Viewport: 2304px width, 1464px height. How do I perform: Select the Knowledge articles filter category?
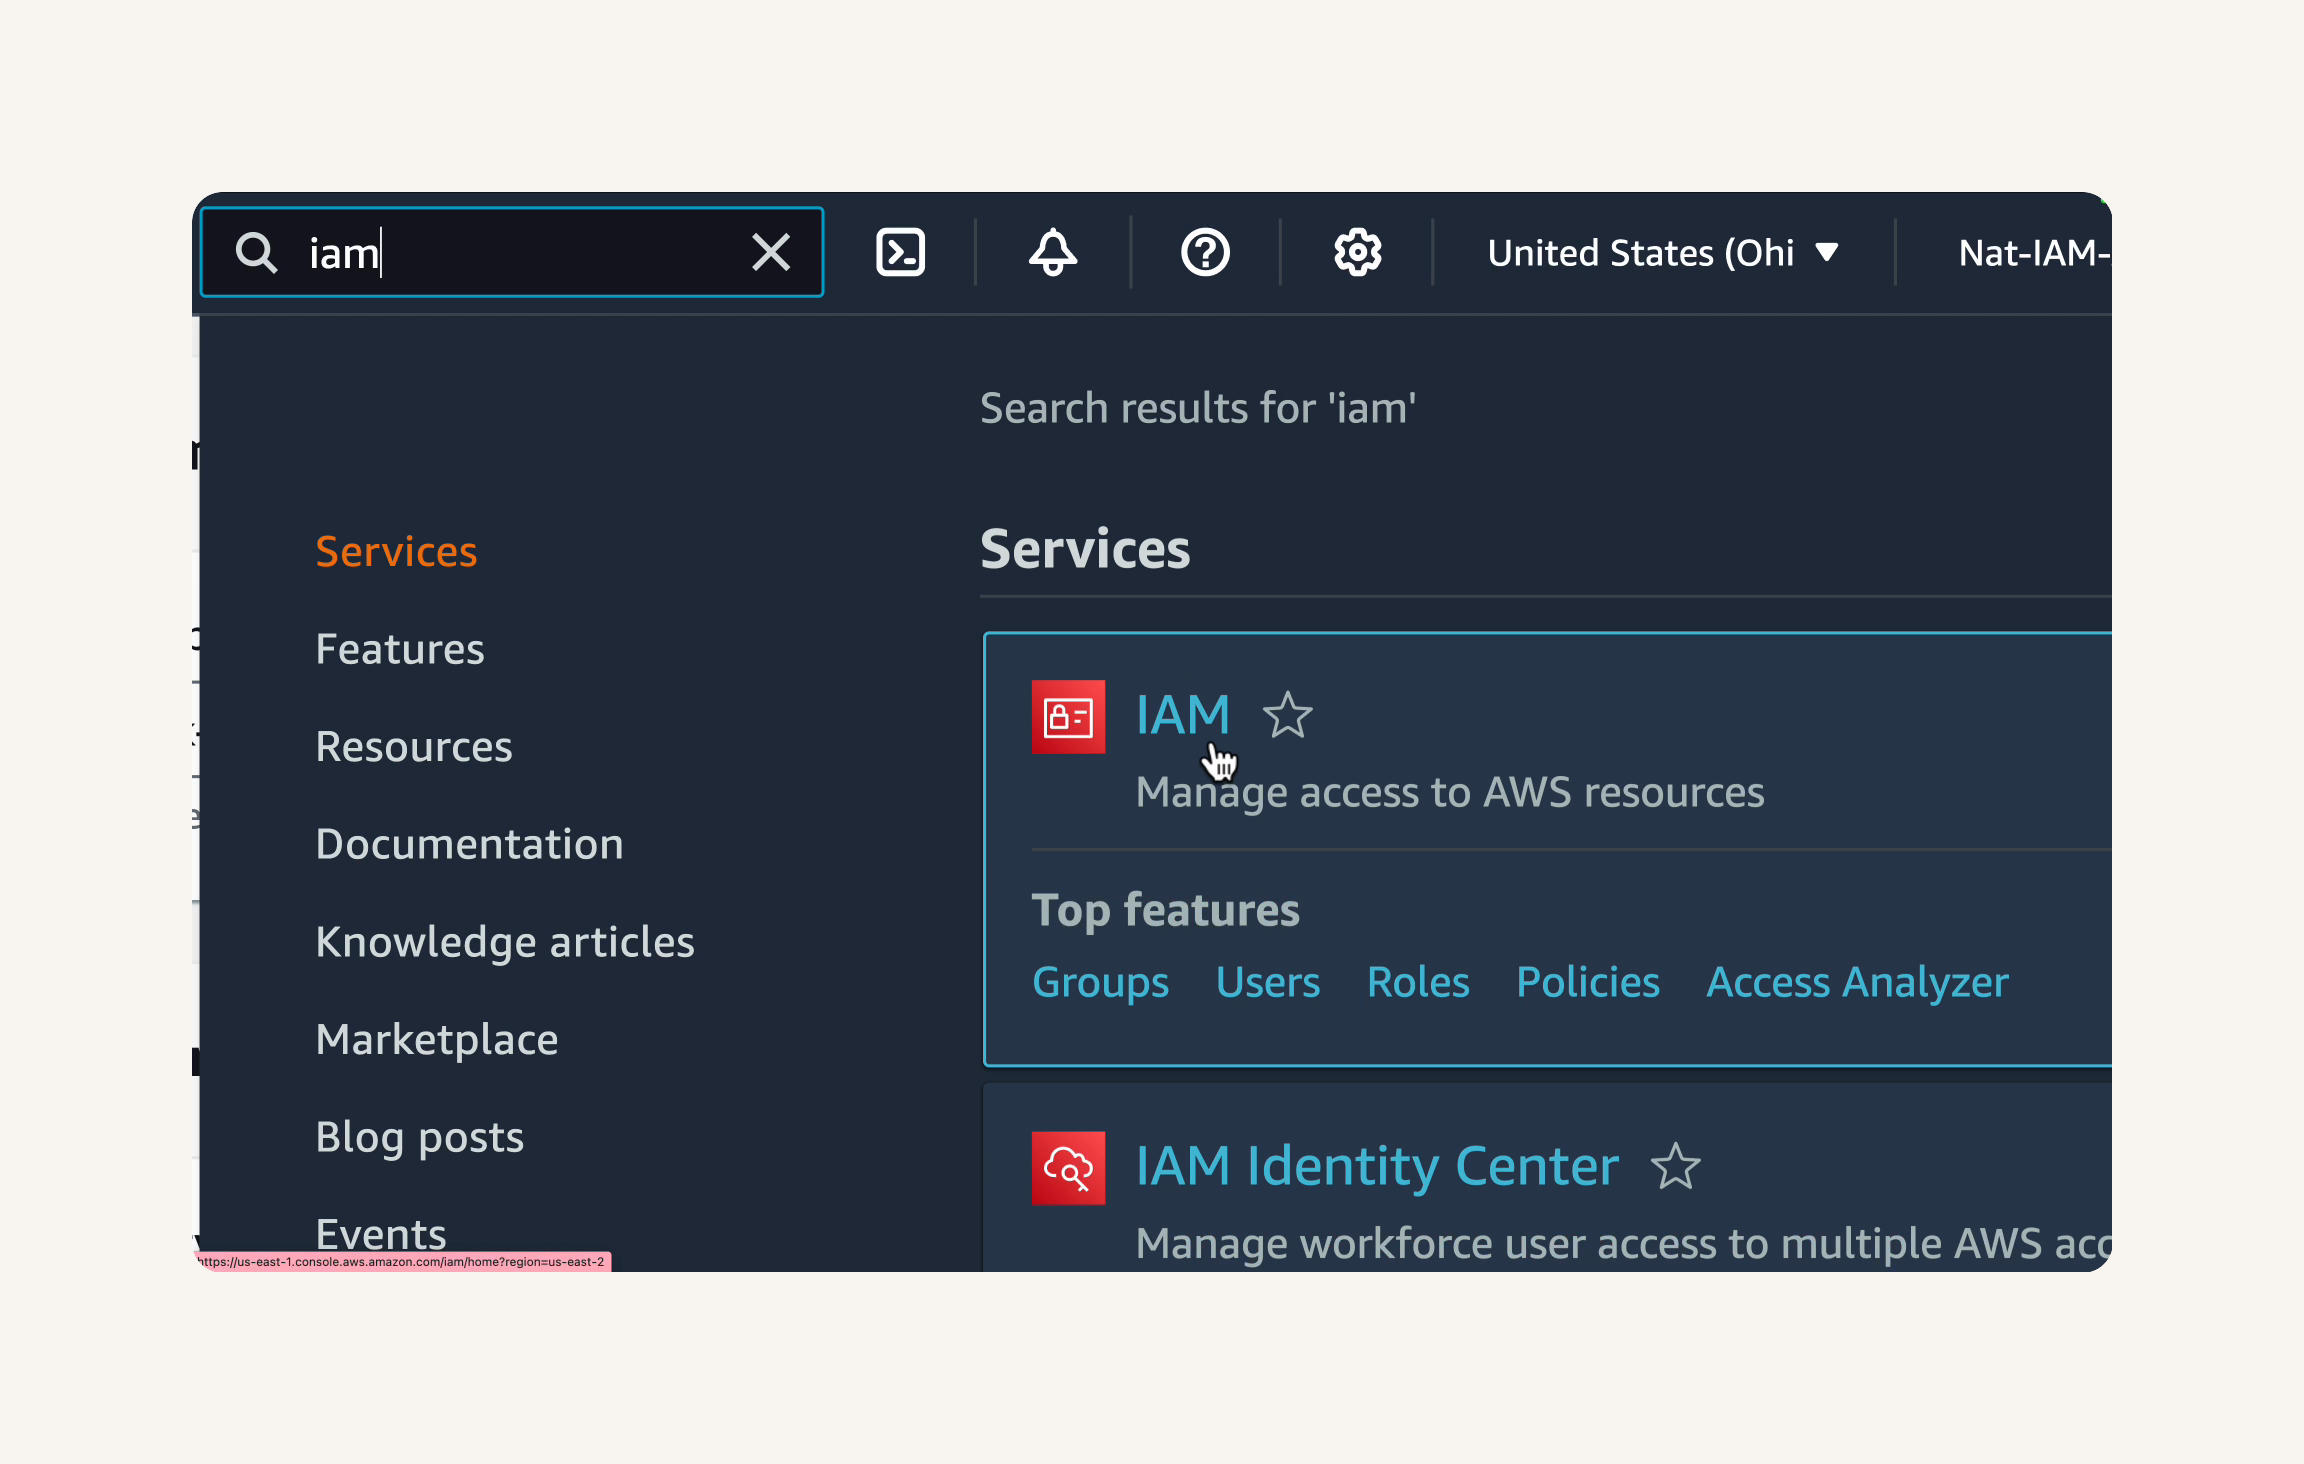pyautogui.click(x=505, y=942)
